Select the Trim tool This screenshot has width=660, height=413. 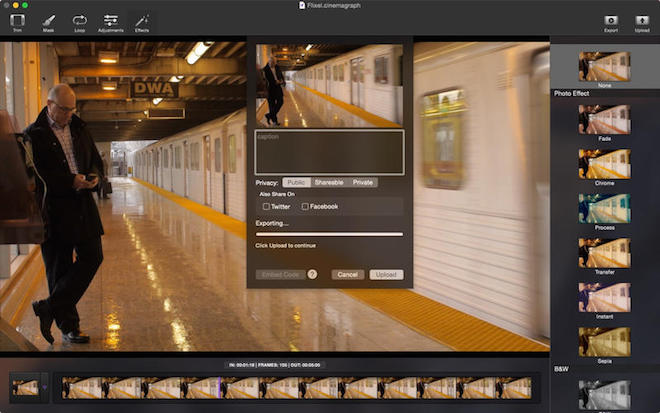click(x=17, y=21)
